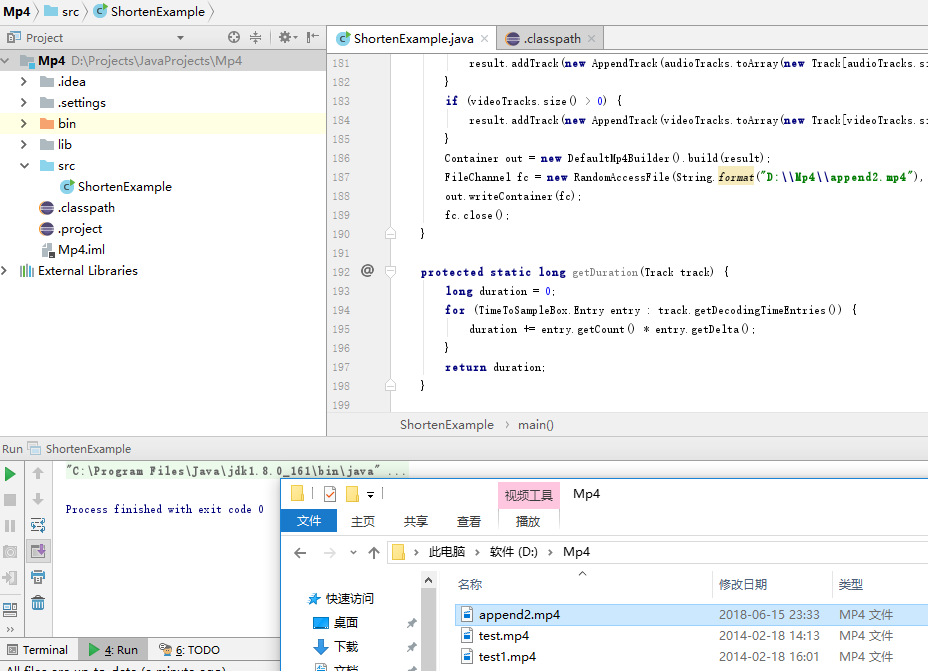Expand the lib folder
The width and height of the screenshot is (928, 671).
point(24,144)
